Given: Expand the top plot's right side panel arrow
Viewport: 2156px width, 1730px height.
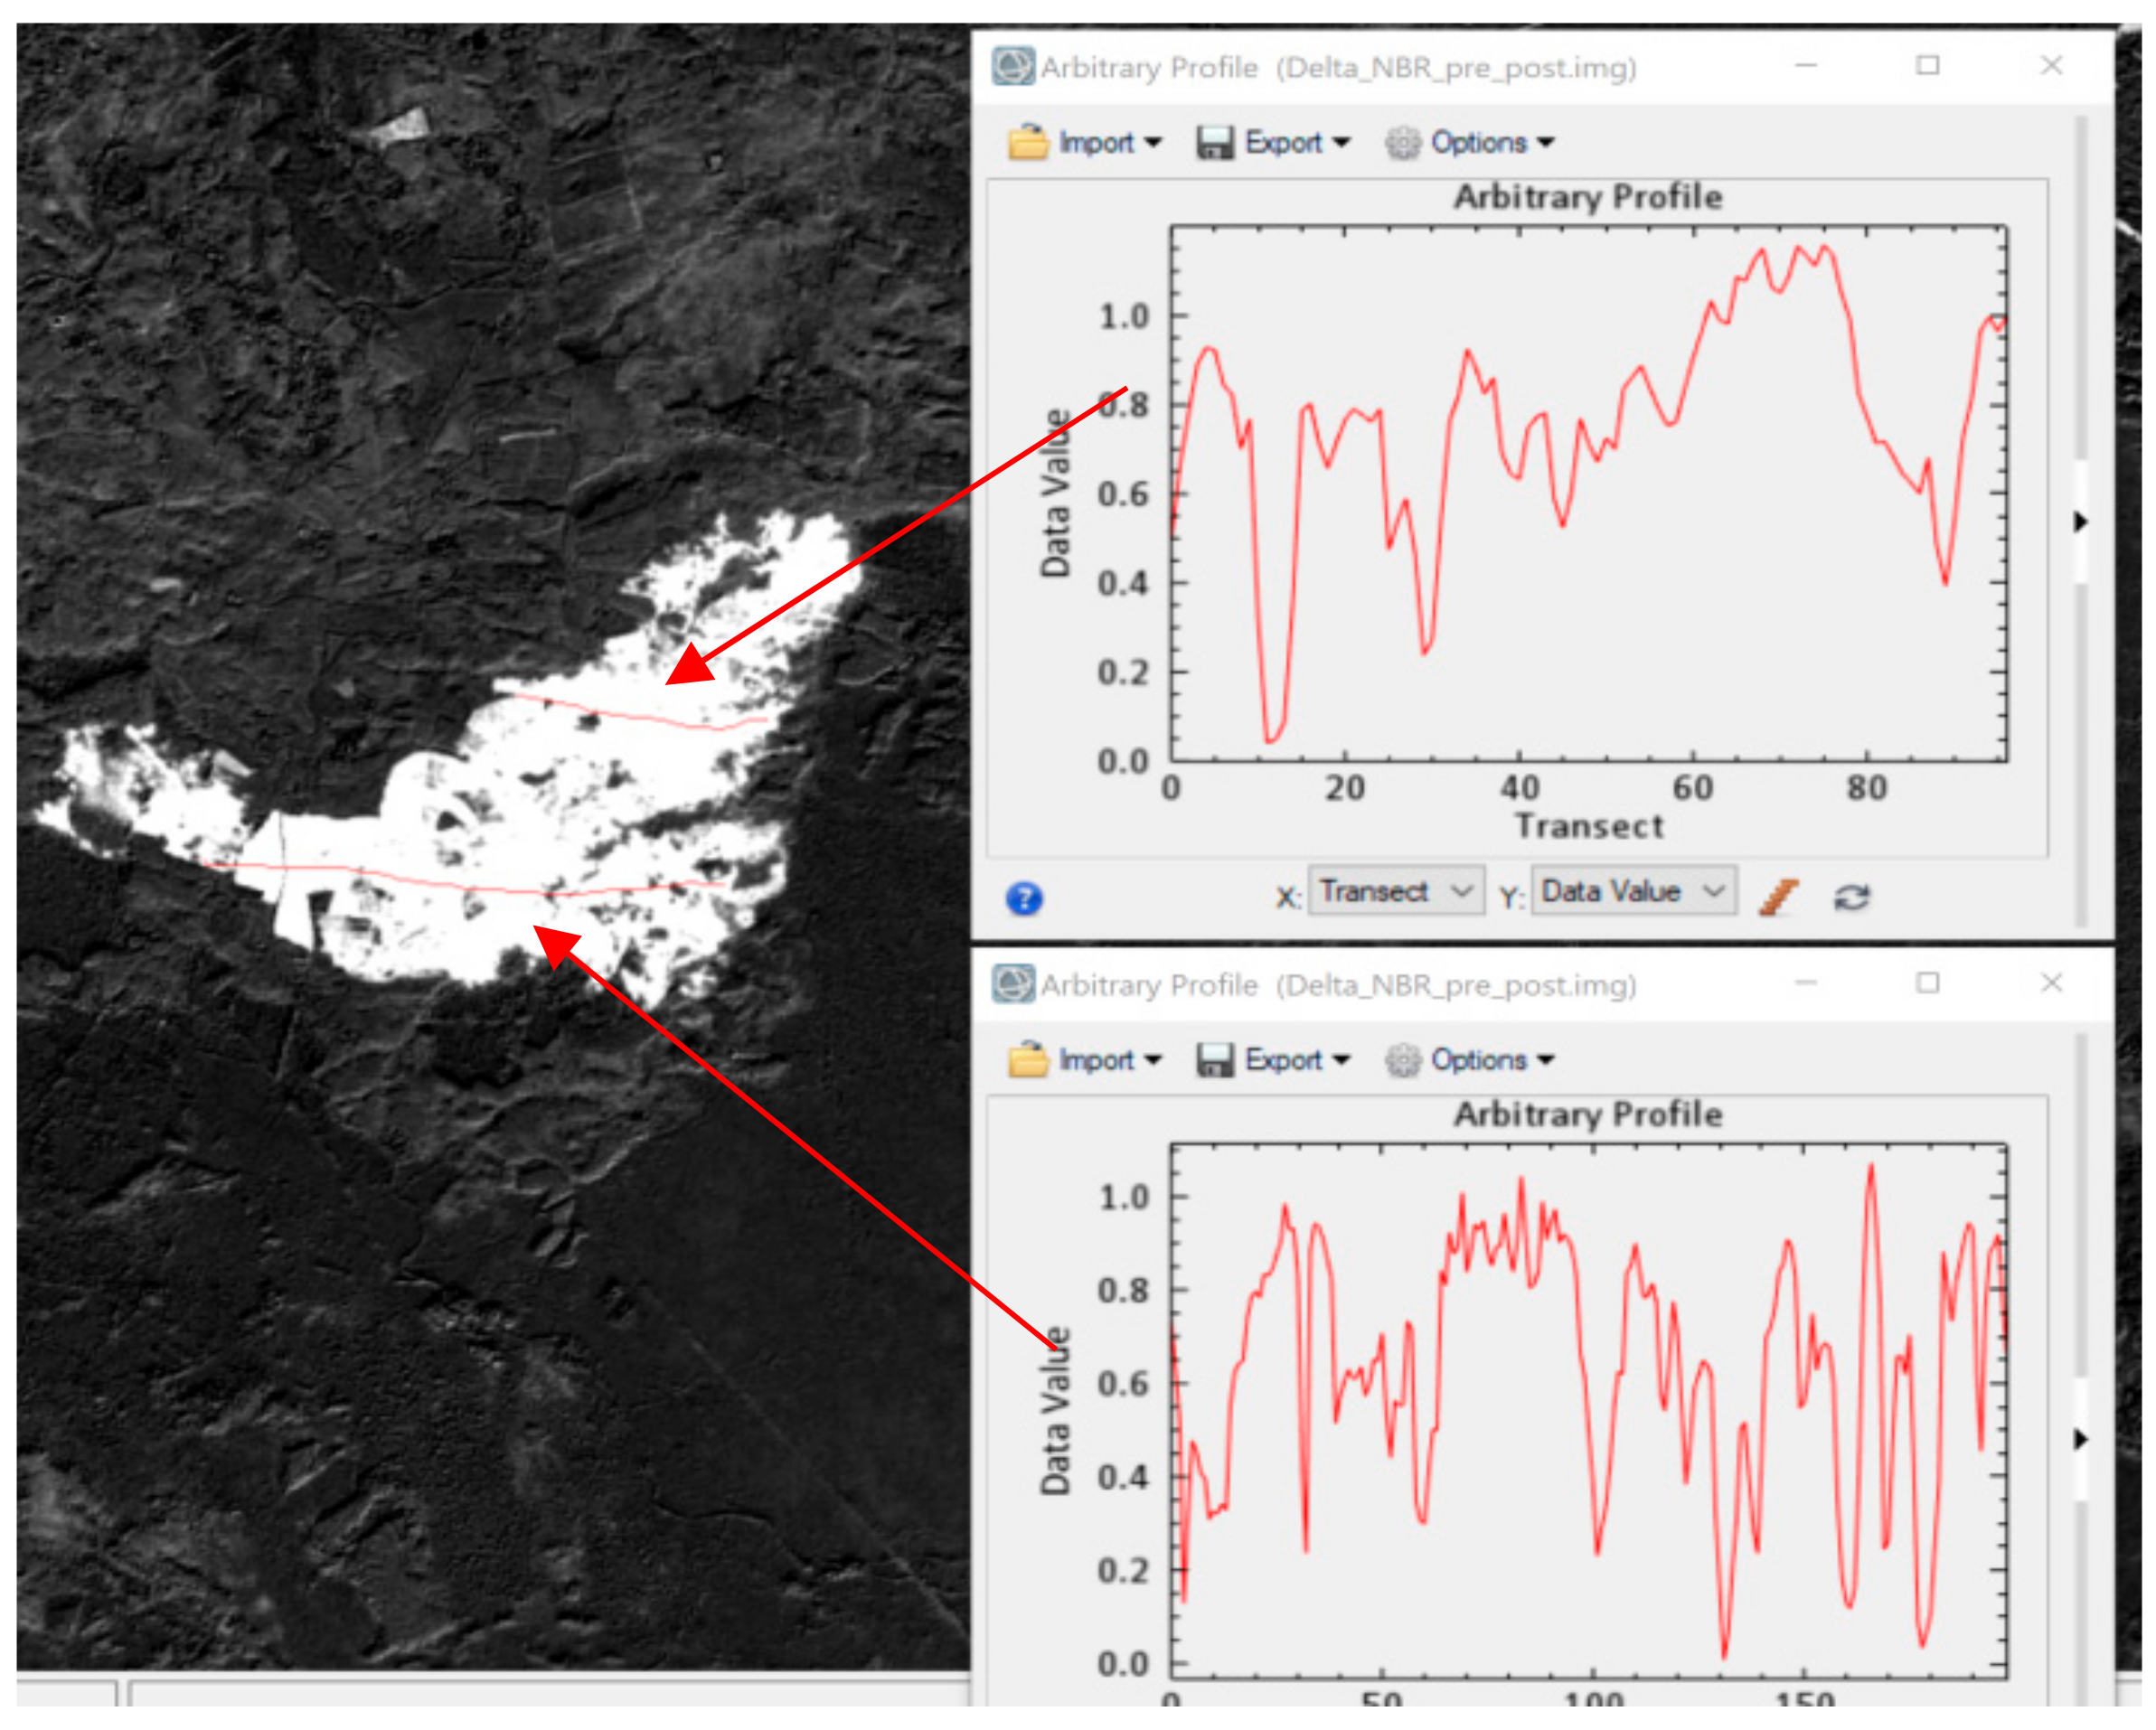Looking at the screenshot, I should point(2081,521).
